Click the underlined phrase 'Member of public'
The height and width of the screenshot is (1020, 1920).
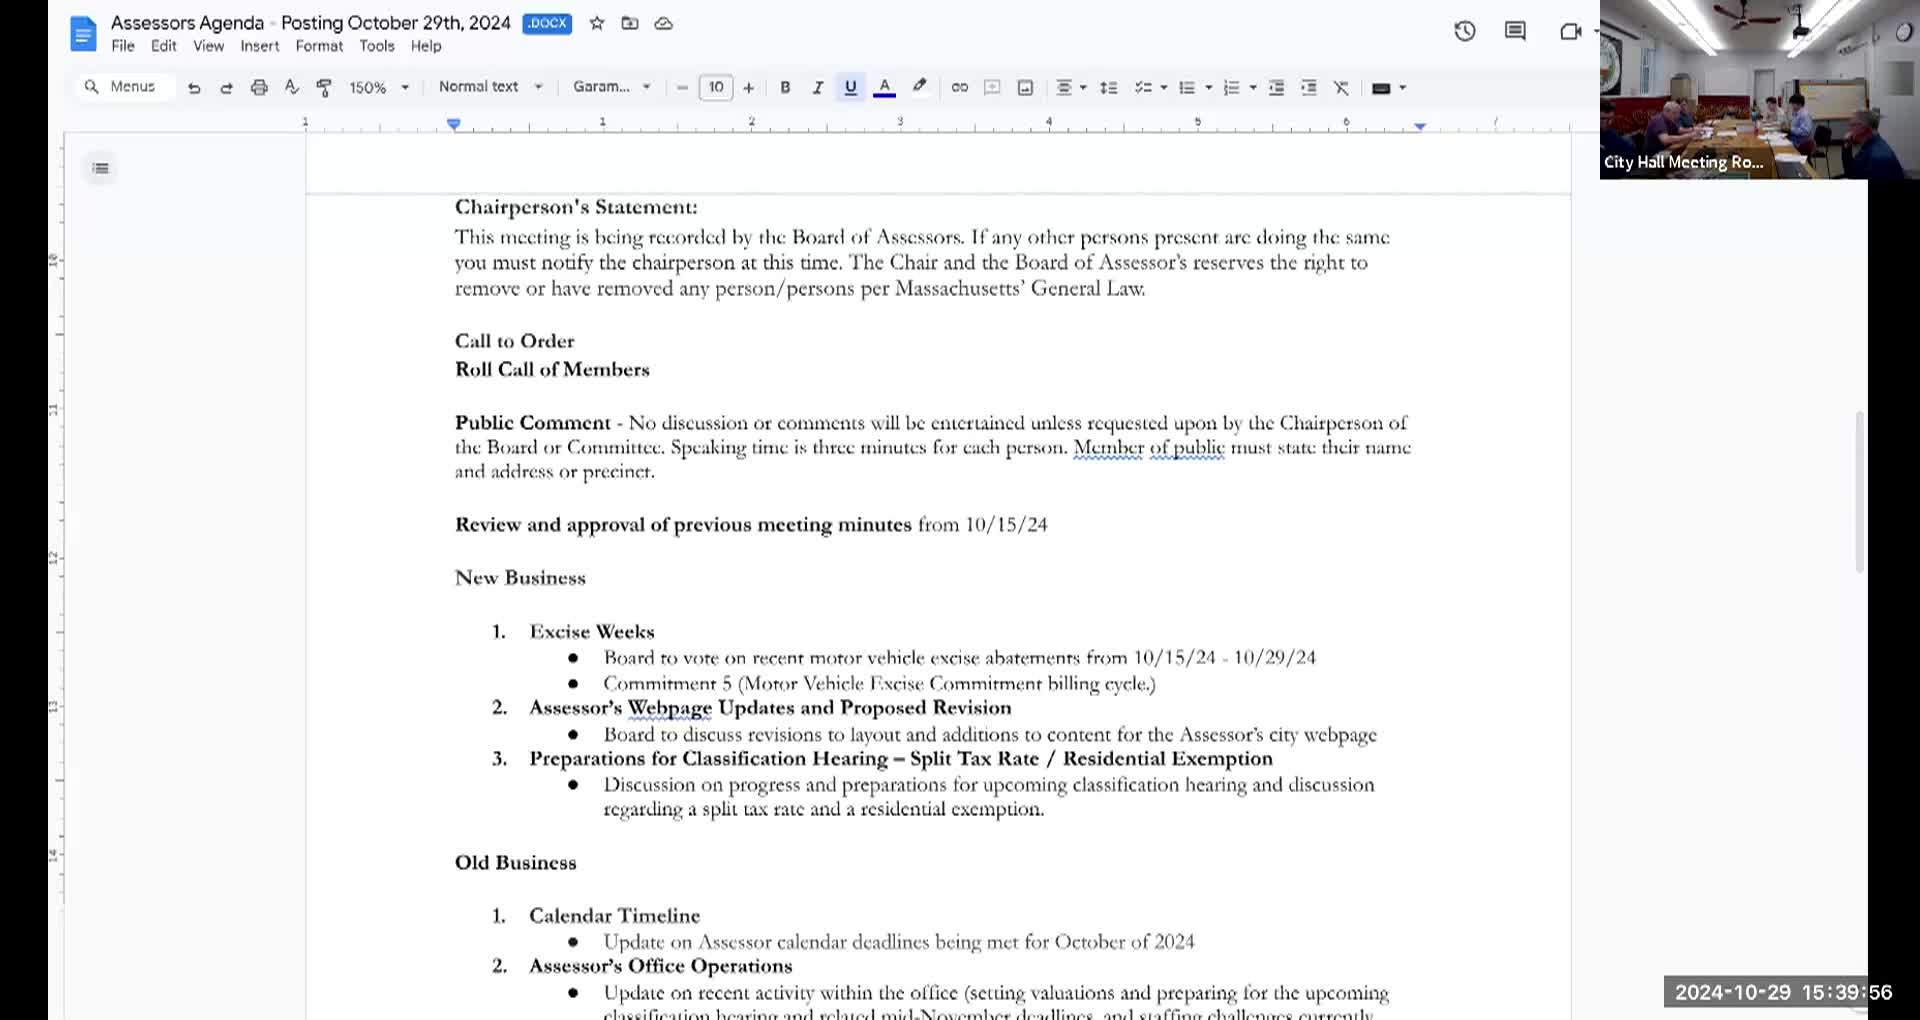point(1149,447)
